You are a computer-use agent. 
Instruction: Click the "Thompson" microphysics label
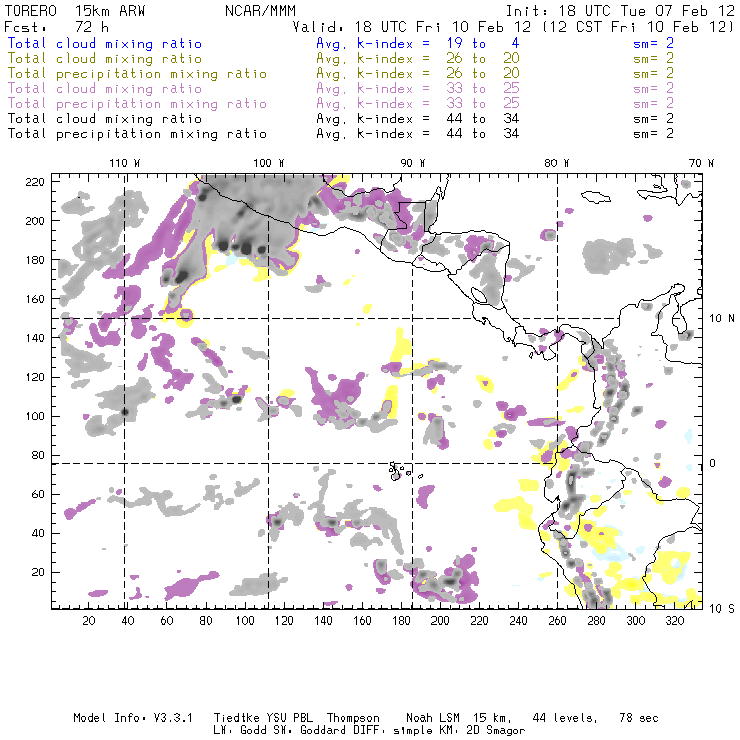353,718
